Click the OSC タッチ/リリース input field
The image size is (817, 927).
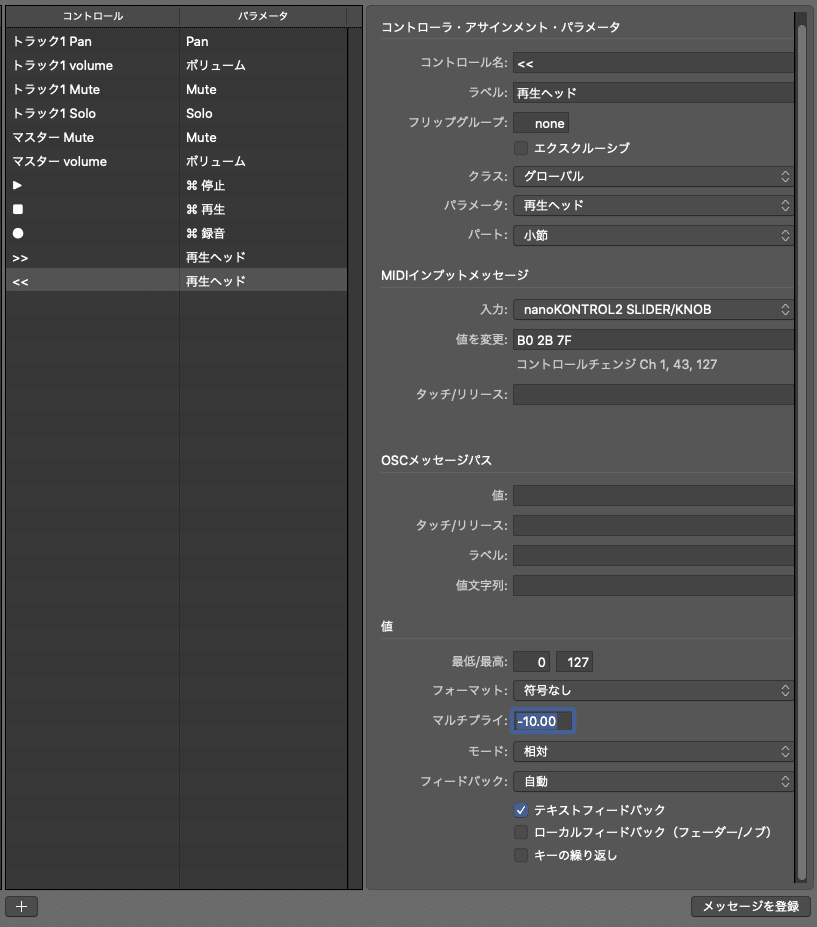click(653, 525)
